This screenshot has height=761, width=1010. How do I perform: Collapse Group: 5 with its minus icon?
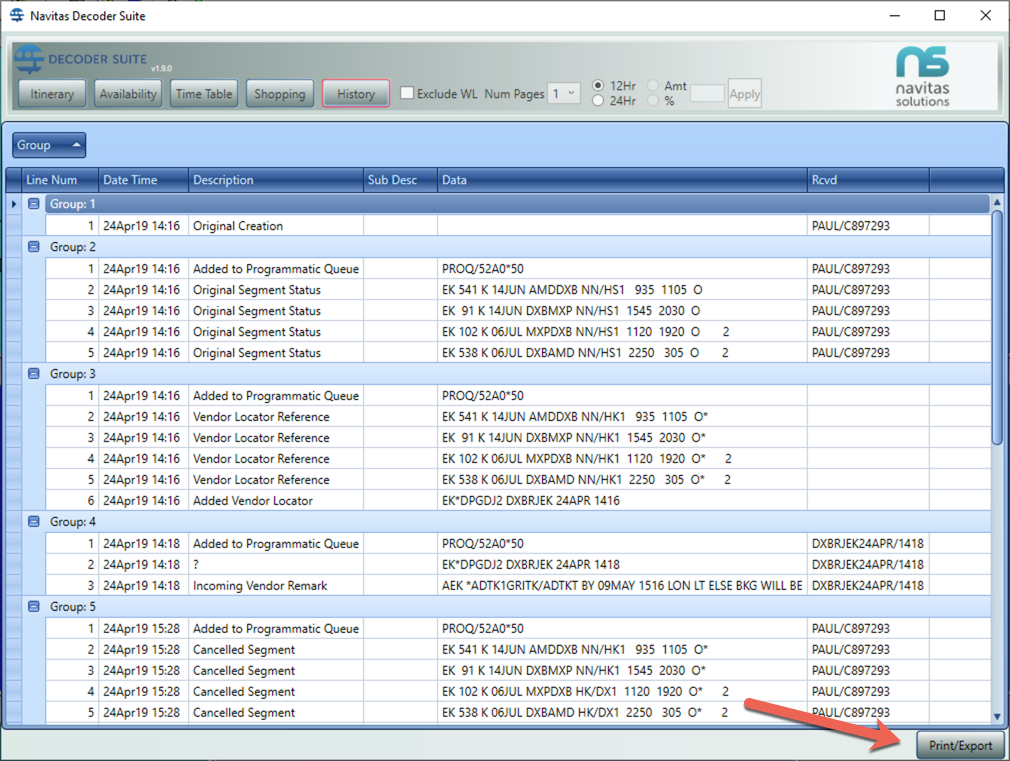[34, 606]
